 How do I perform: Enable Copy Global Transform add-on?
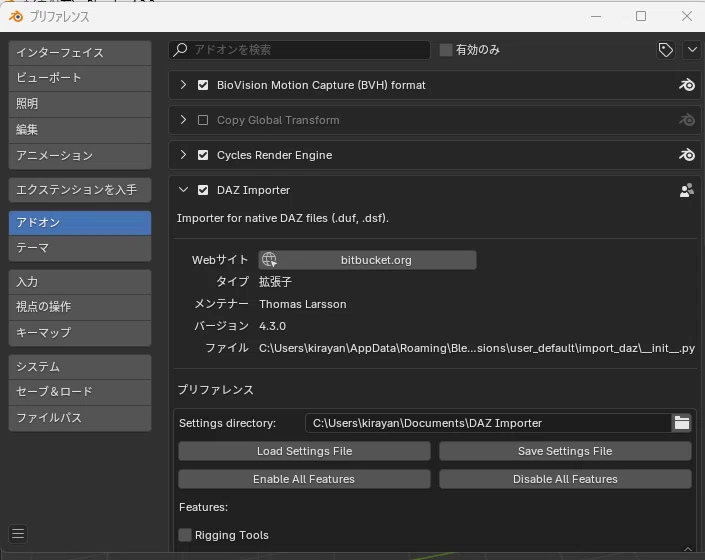pyautogui.click(x=203, y=120)
